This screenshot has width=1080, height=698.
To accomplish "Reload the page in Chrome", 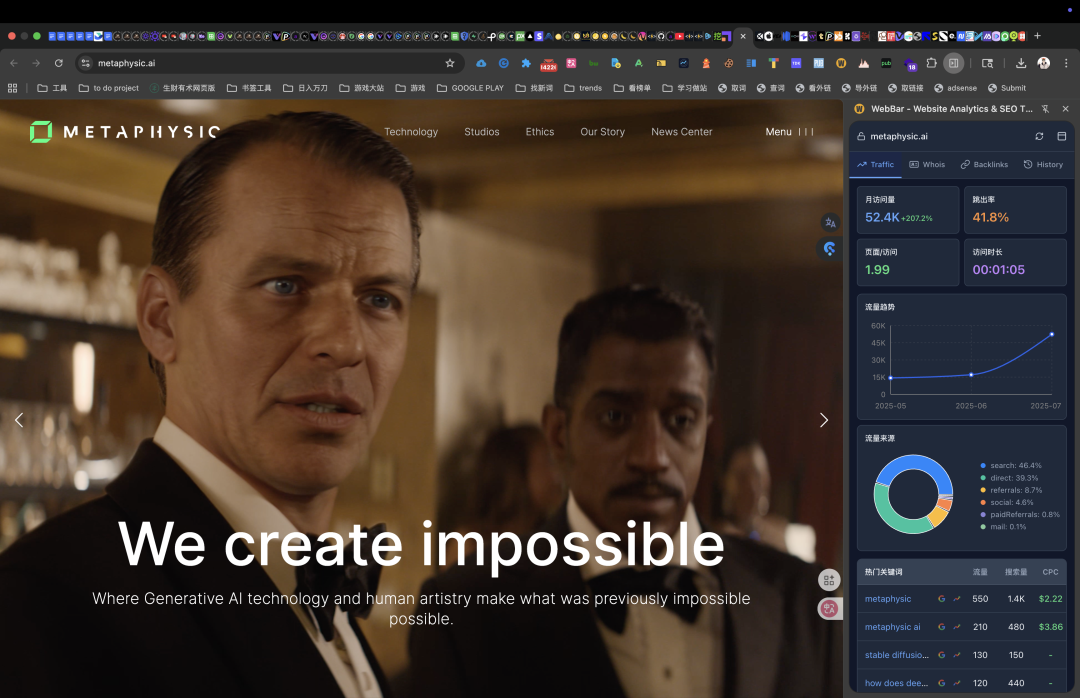I will [x=59, y=63].
